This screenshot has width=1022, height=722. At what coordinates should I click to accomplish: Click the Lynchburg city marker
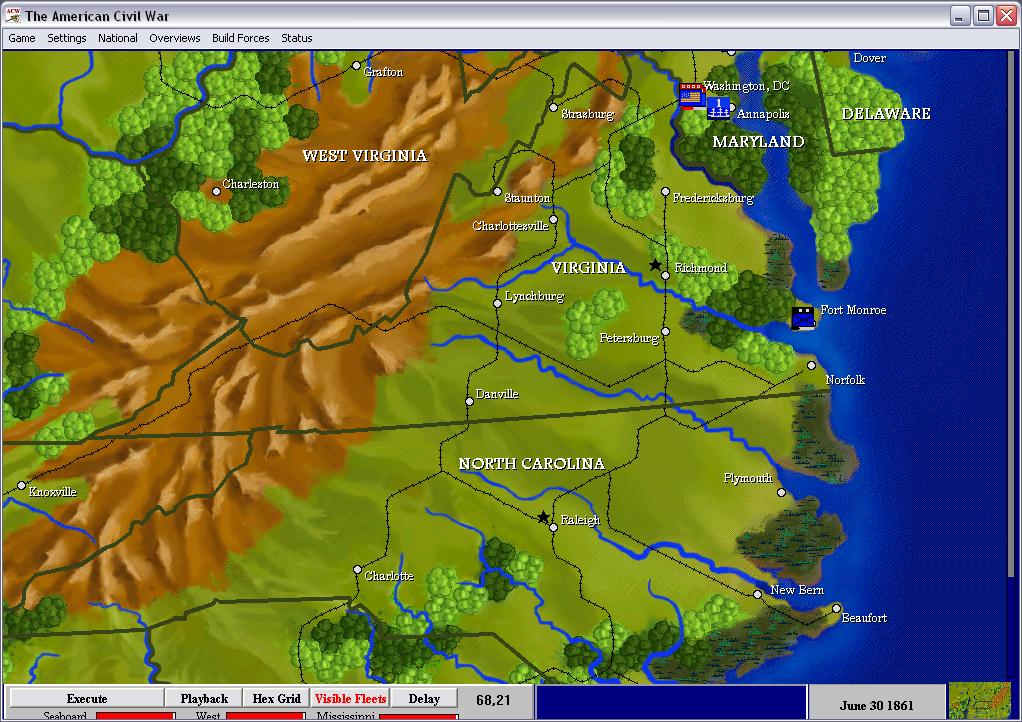tap(497, 304)
